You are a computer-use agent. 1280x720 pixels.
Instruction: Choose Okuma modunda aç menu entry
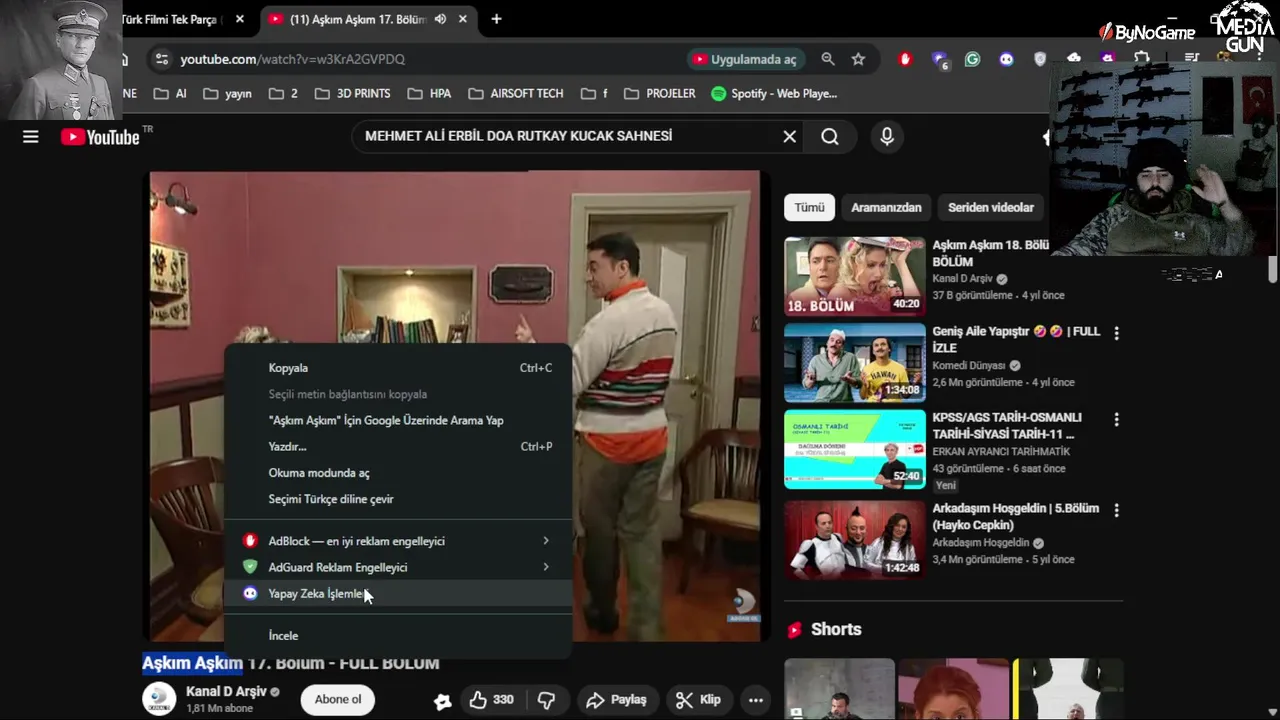pyautogui.click(x=398, y=473)
